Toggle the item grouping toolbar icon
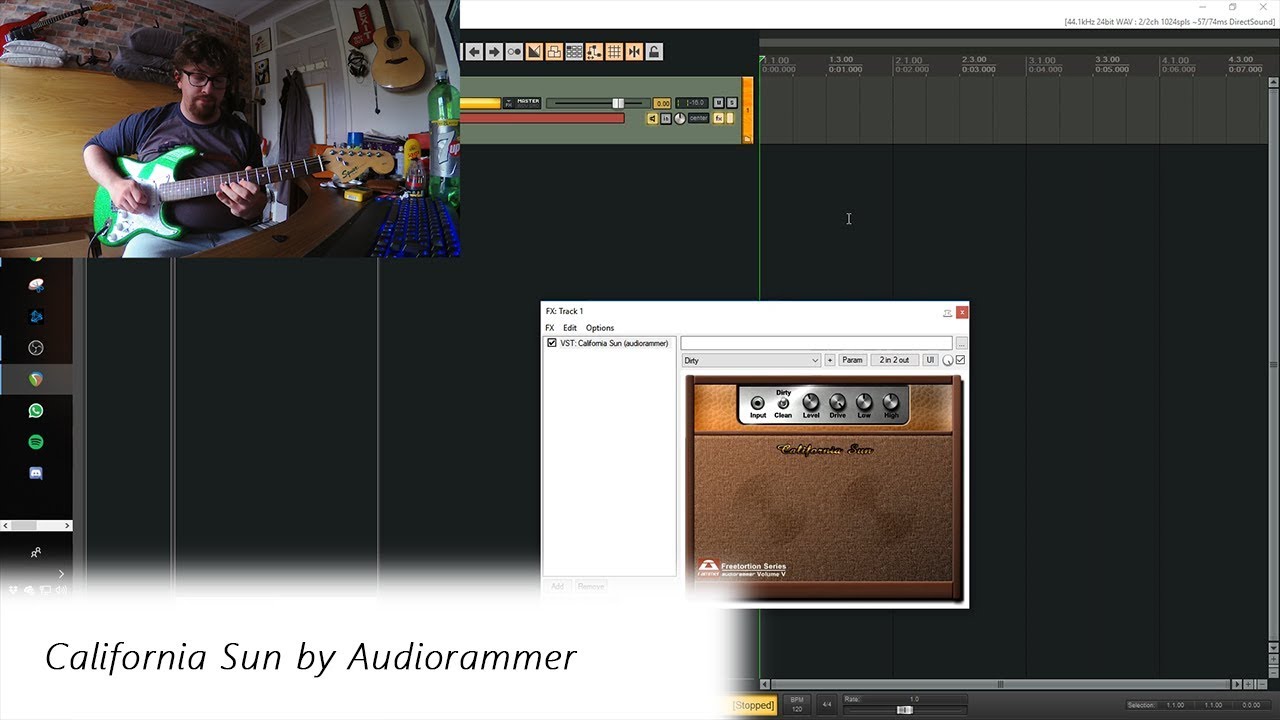The height and width of the screenshot is (720, 1280). coord(554,51)
